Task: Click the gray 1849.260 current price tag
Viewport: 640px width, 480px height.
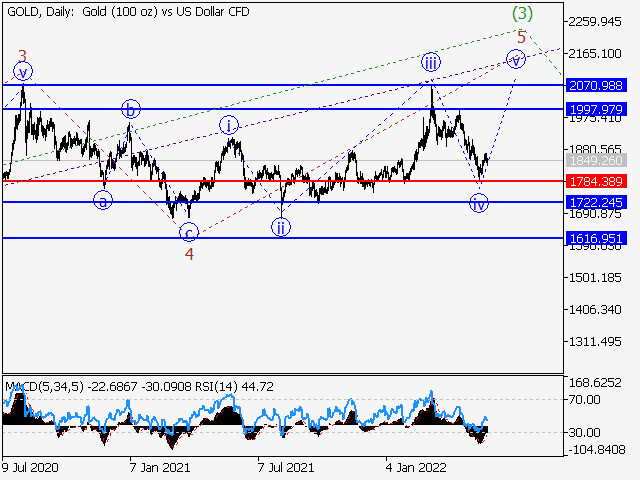Action: click(x=596, y=160)
